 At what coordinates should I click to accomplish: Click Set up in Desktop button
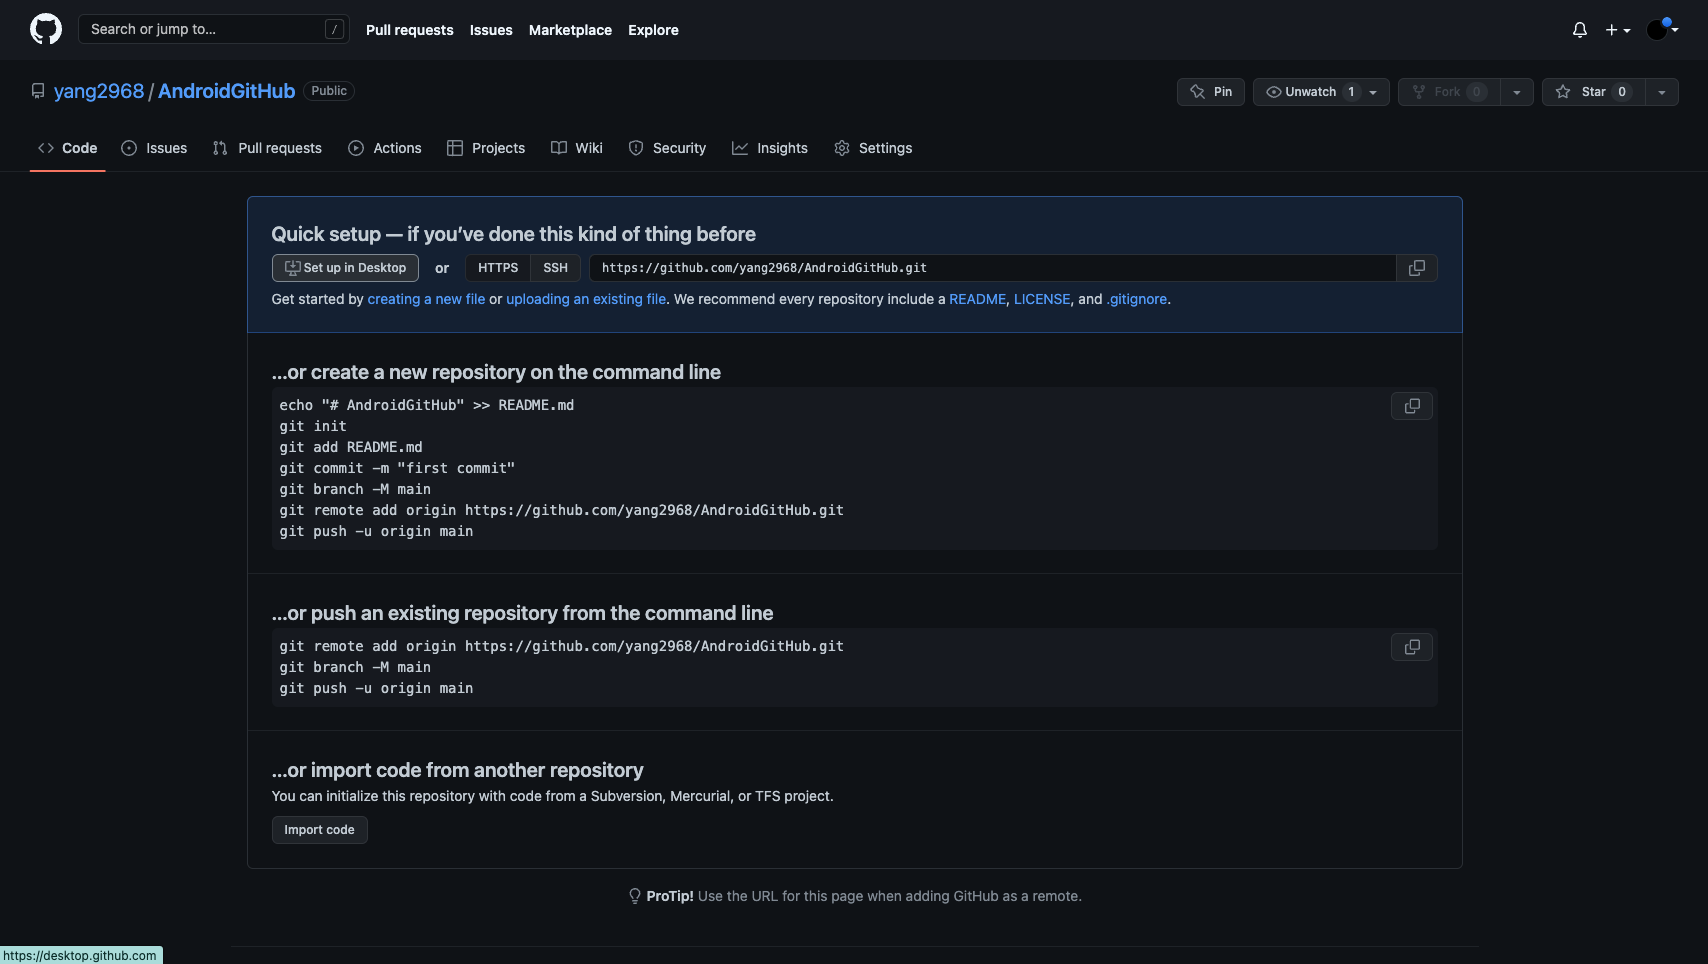345,268
